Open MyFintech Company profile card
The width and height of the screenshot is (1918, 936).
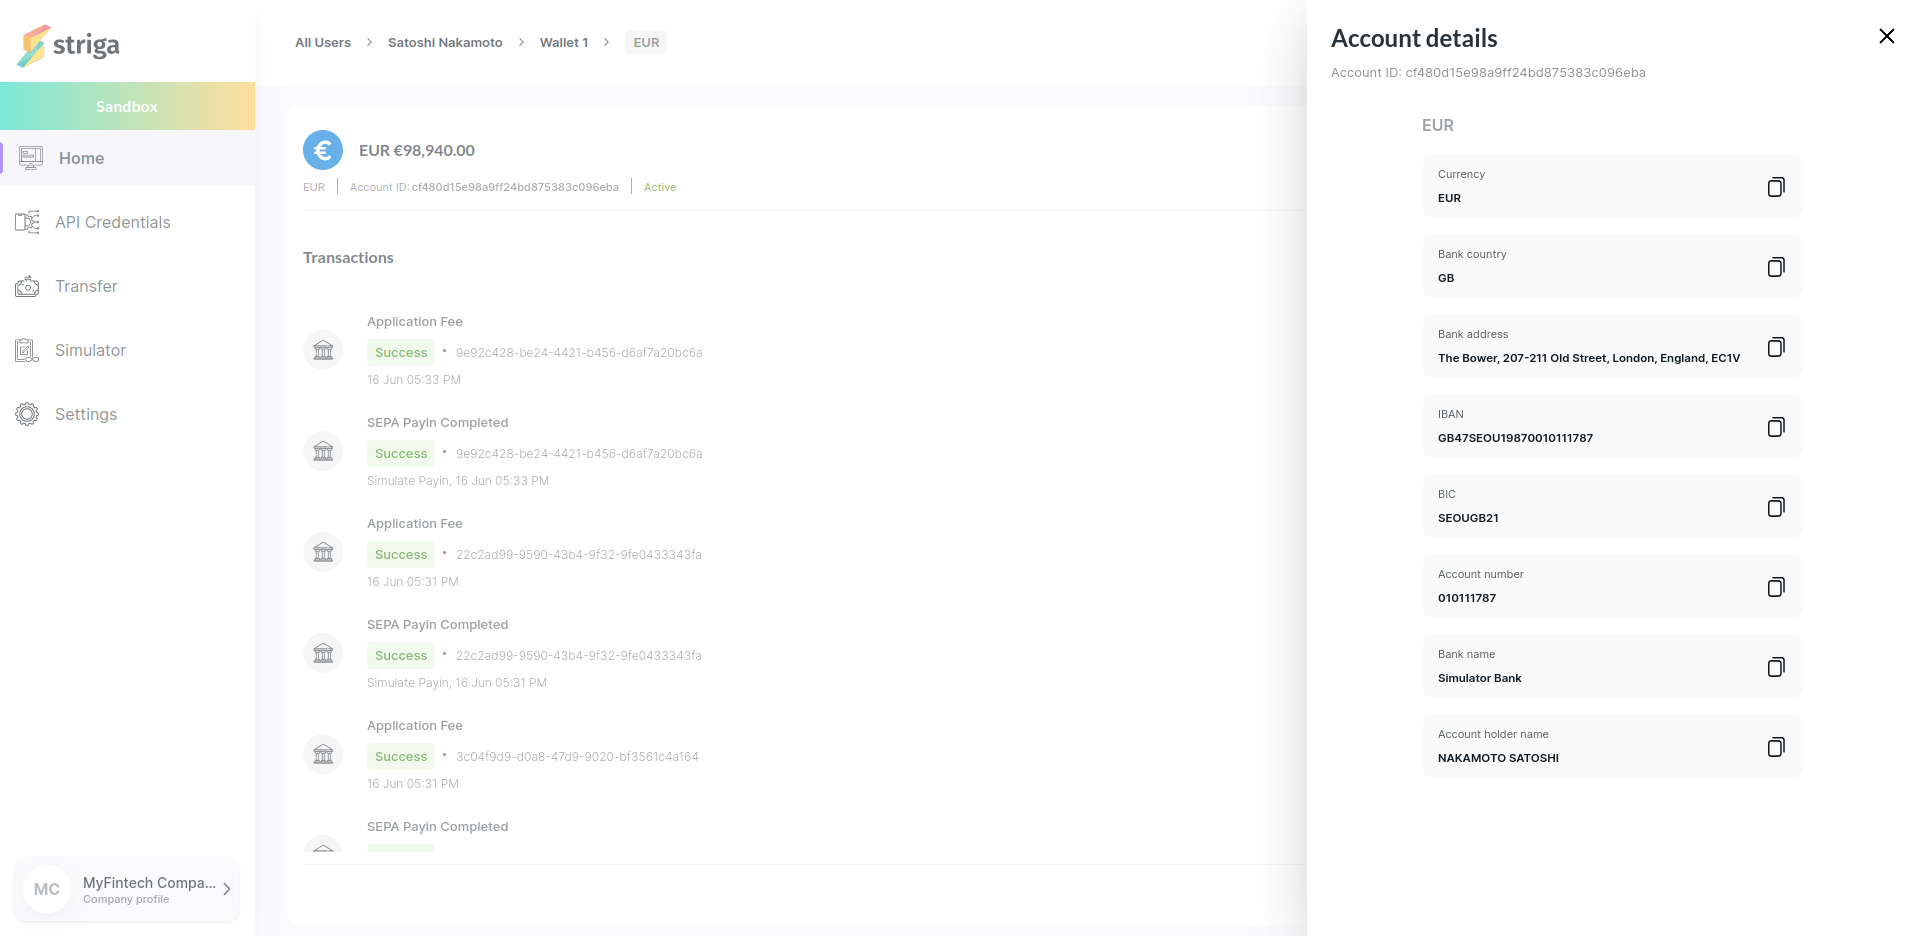pyautogui.click(x=127, y=889)
